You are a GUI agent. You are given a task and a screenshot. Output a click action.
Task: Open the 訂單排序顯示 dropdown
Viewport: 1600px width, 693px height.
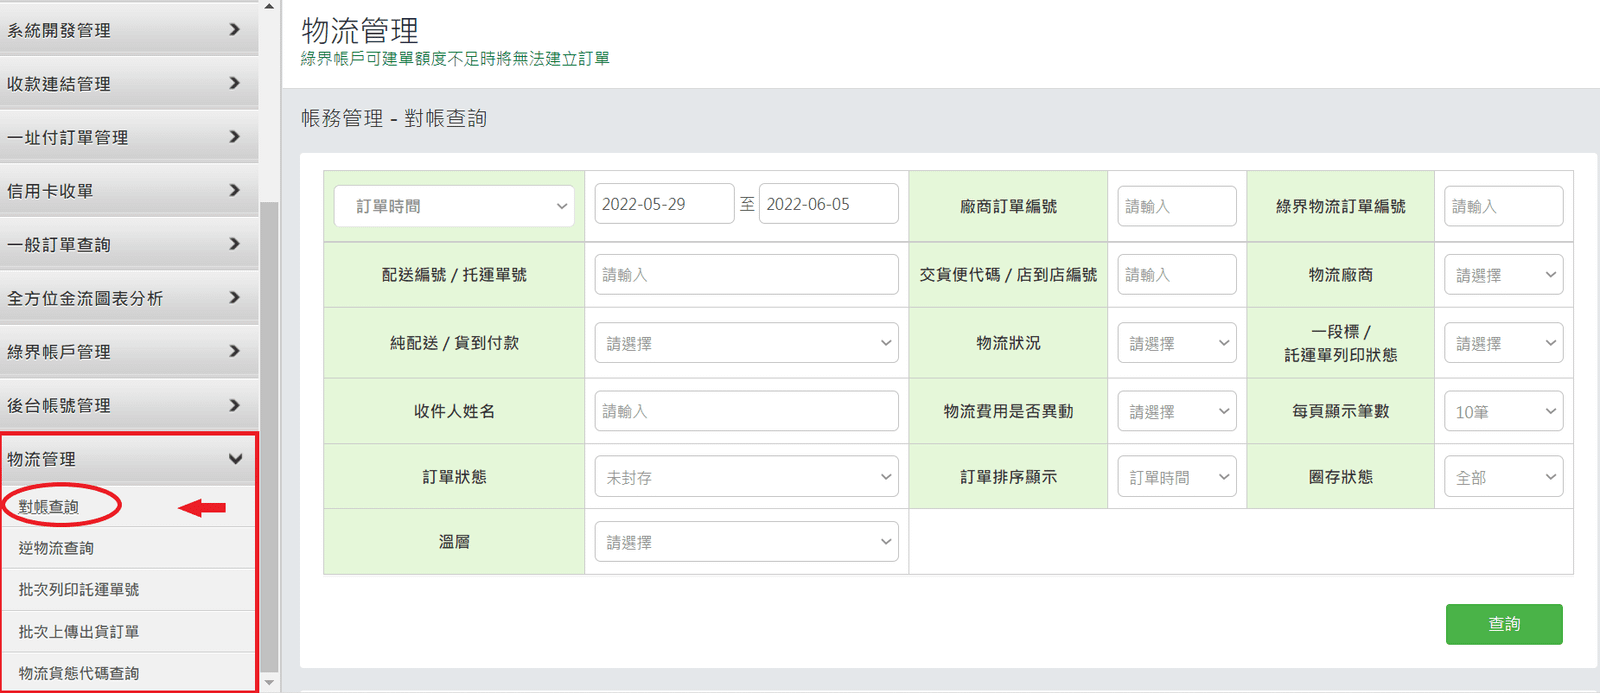pos(1177,477)
